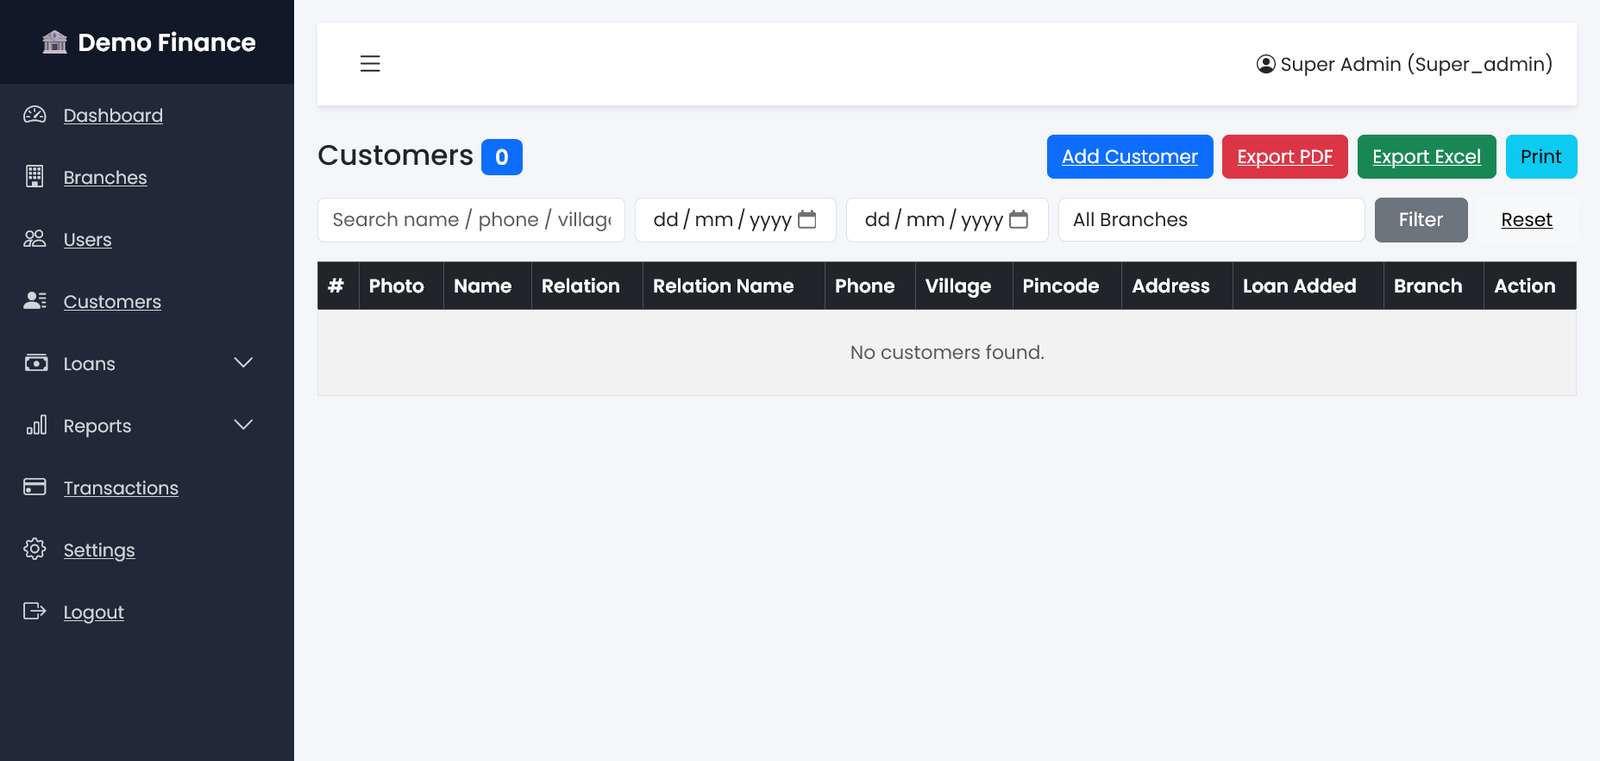The height and width of the screenshot is (761, 1600).
Task: Click the Dashboard speedometer icon
Action: pyautogui.click(x=35, y=115)
